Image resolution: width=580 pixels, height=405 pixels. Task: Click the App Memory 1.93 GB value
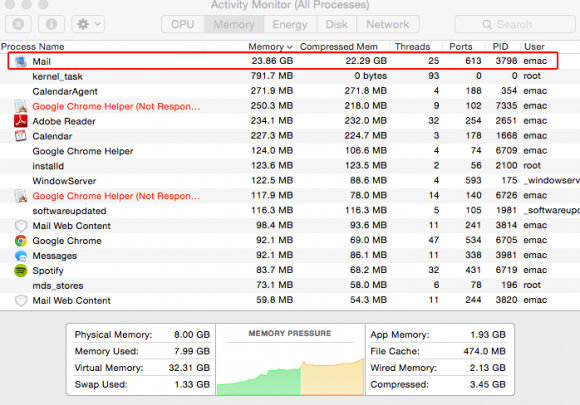[x=488, y=334]
